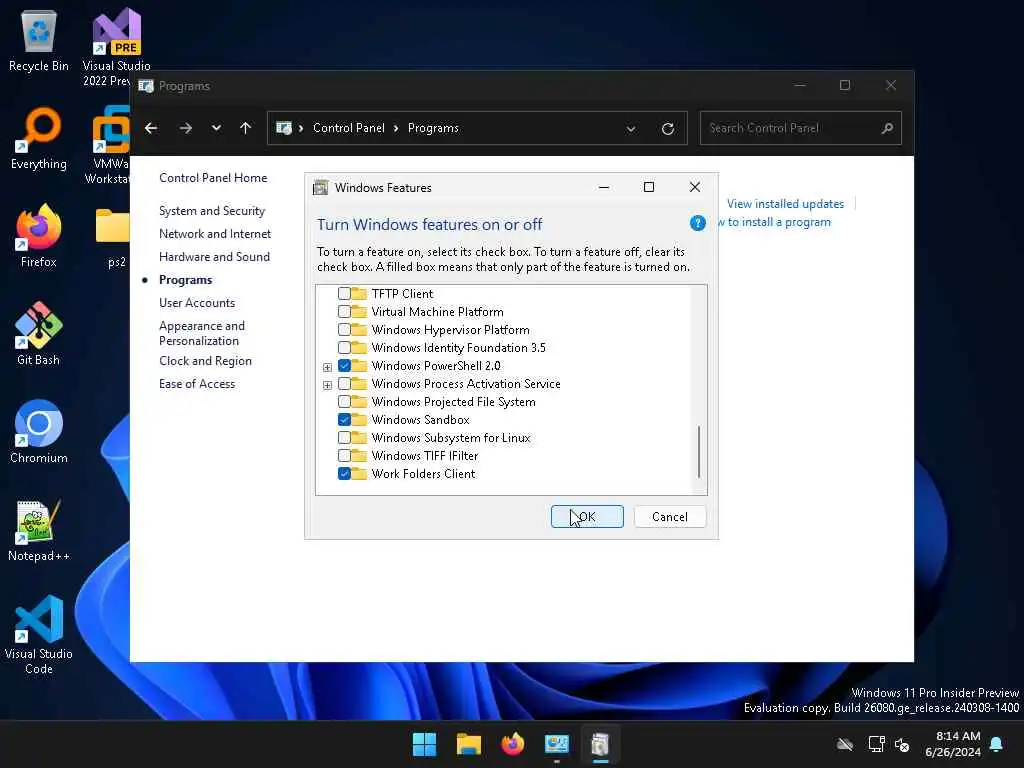Click OK in Windows Features dialog
Image resolution: width=1024 pixels, height=768 pixels.
[586, 517]
